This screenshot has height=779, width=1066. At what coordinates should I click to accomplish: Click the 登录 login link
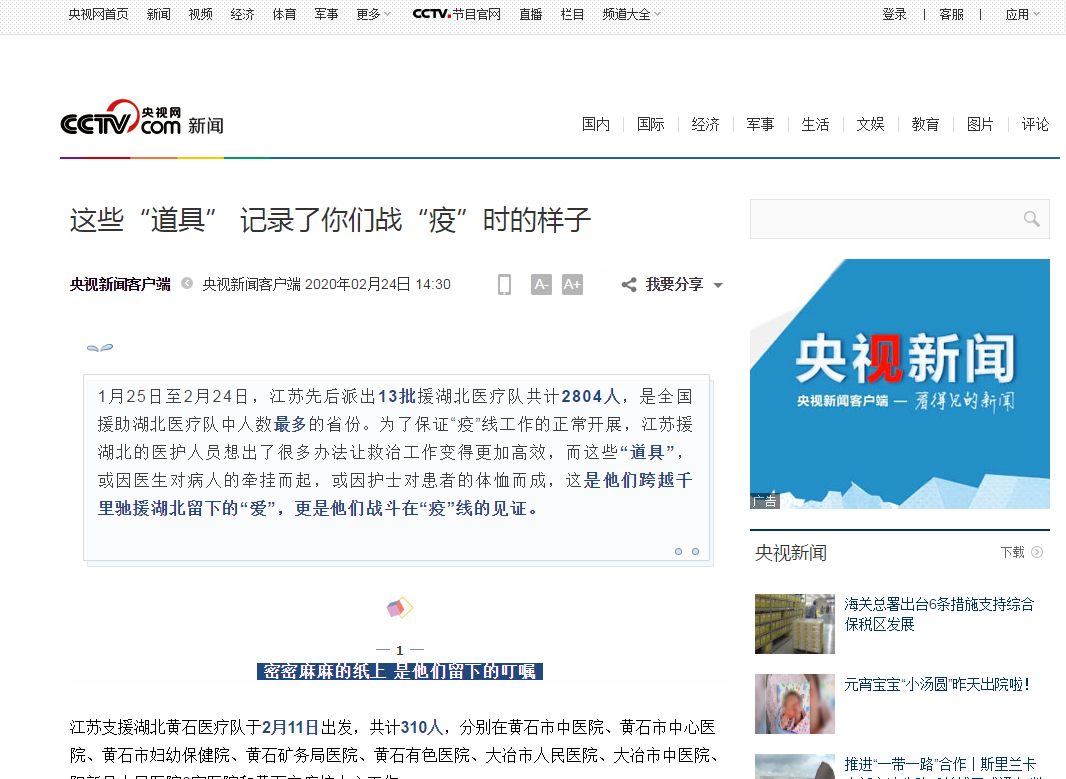coord(893,15)
